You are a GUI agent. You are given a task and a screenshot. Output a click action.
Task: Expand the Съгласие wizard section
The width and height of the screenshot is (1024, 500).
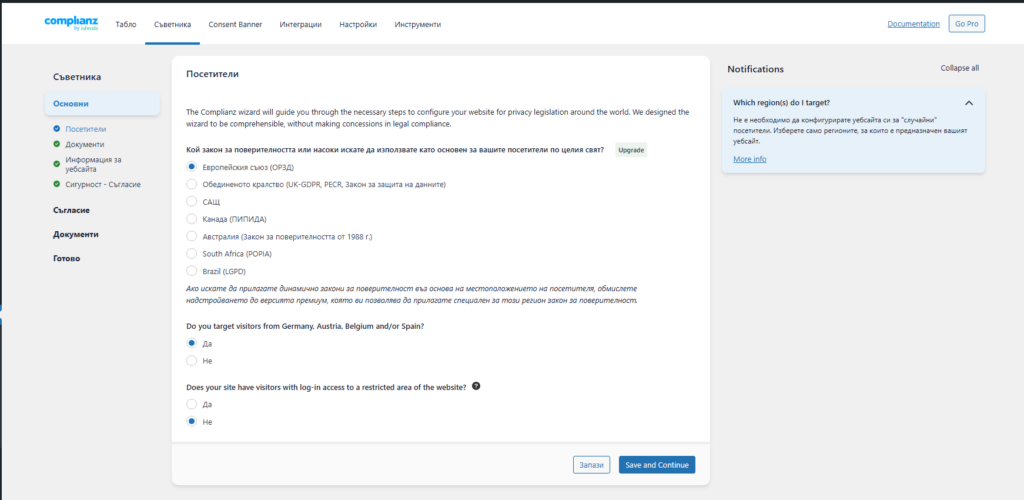click(71, 210)
